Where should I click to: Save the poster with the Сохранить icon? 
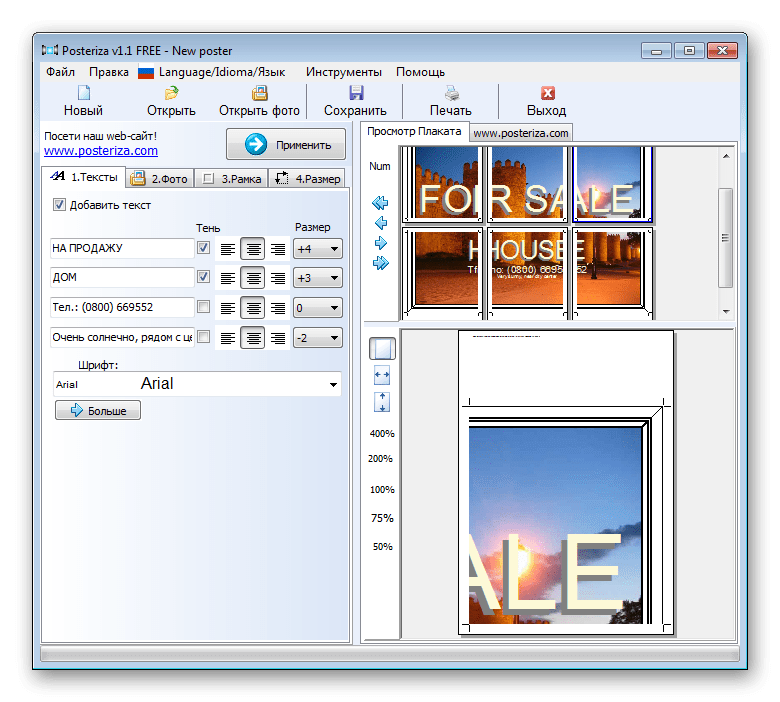point(355,94)
